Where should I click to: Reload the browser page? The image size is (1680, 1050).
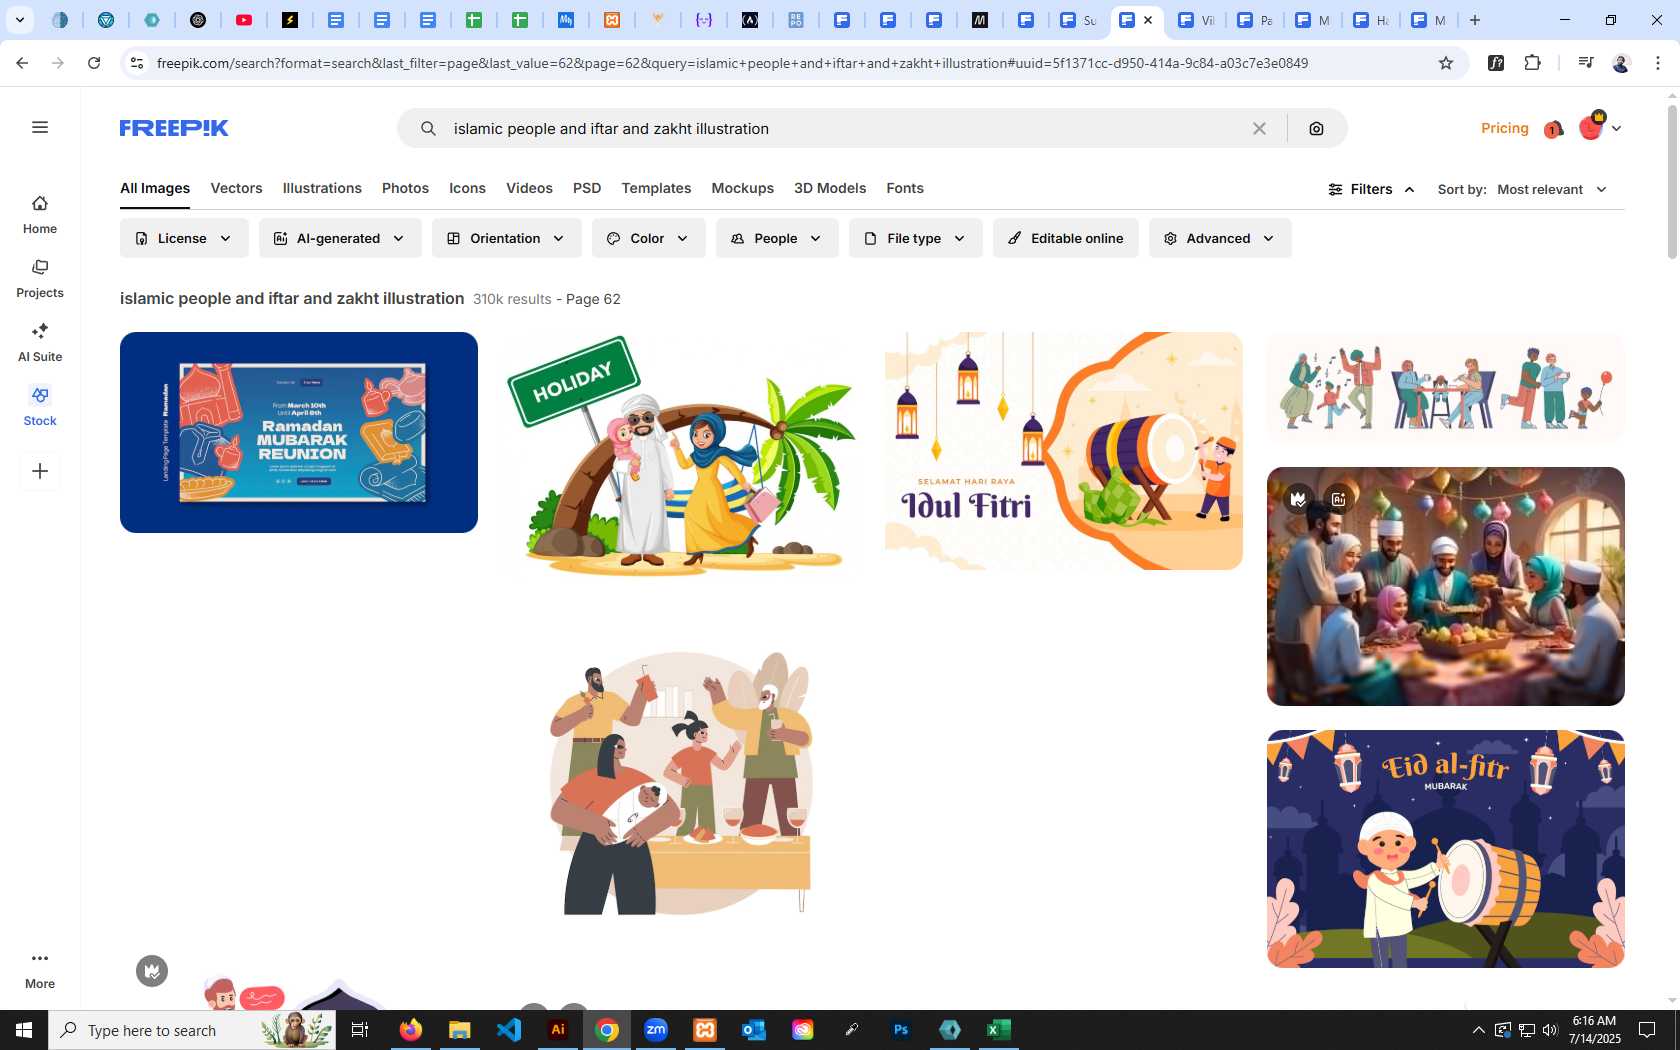pos(94,63)
